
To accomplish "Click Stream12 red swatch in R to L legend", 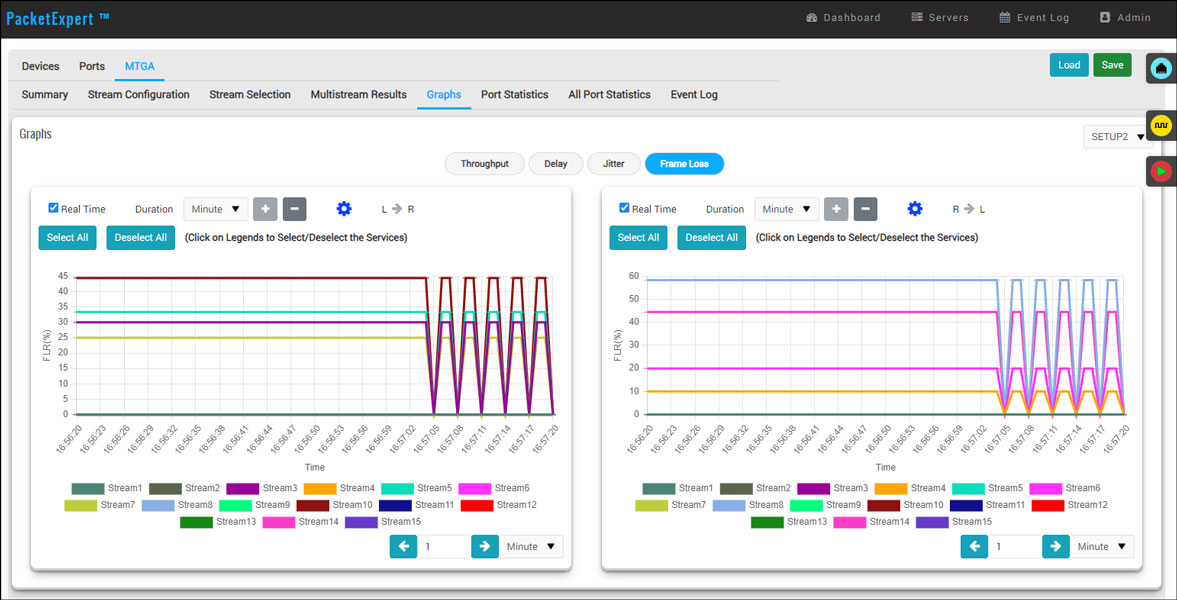I will 1048,505.
